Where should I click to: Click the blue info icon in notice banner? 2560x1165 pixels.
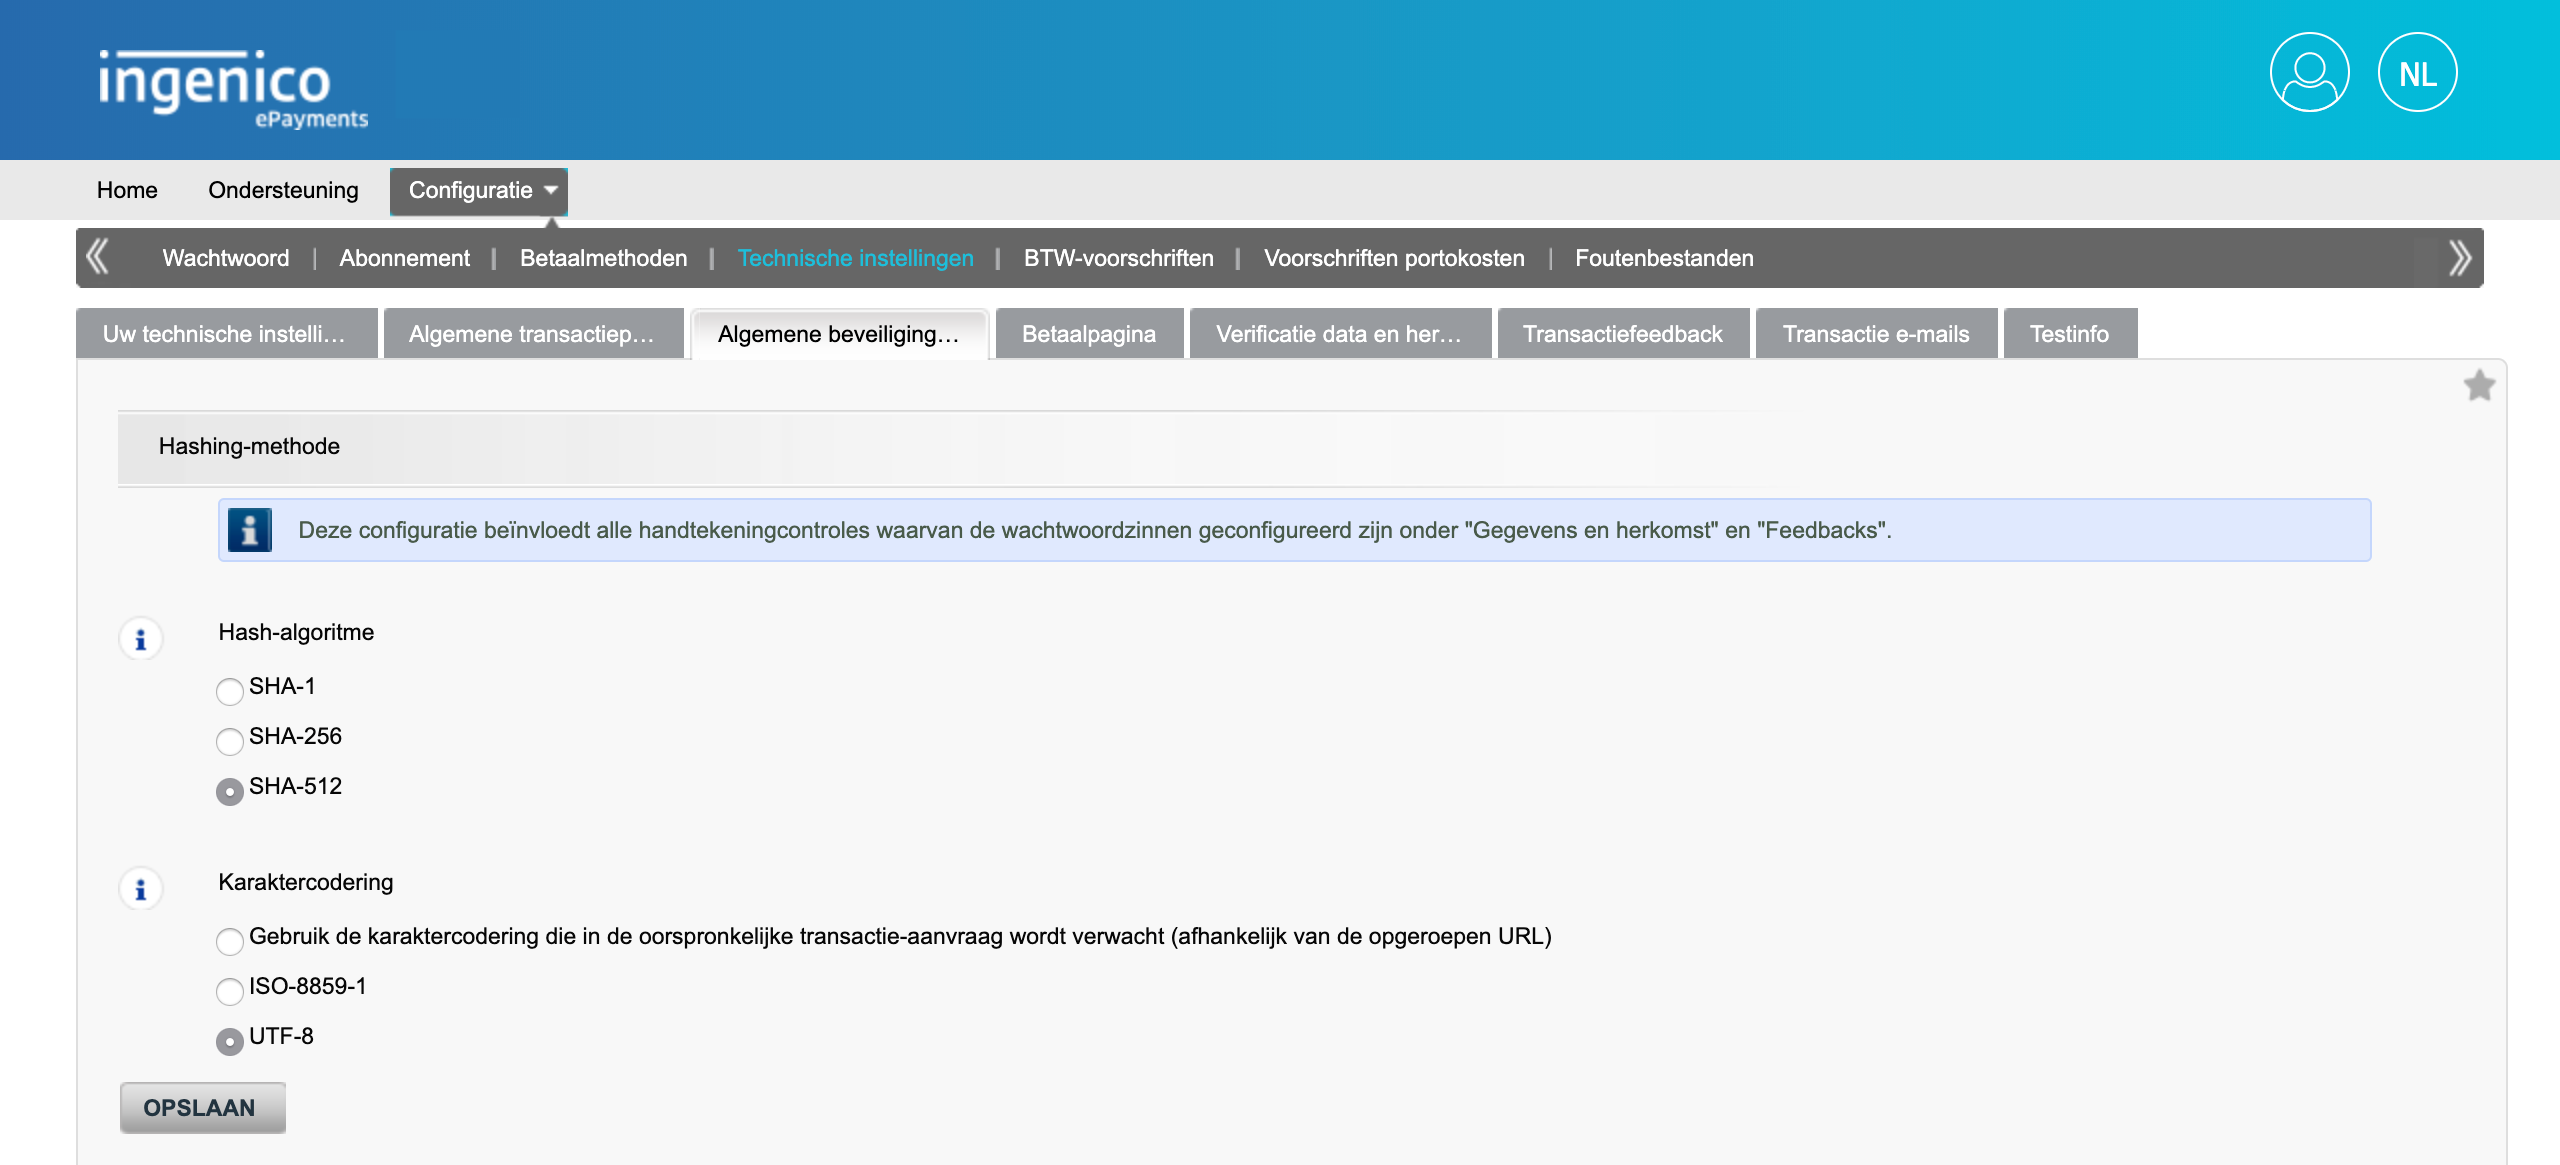pos(250,530)
